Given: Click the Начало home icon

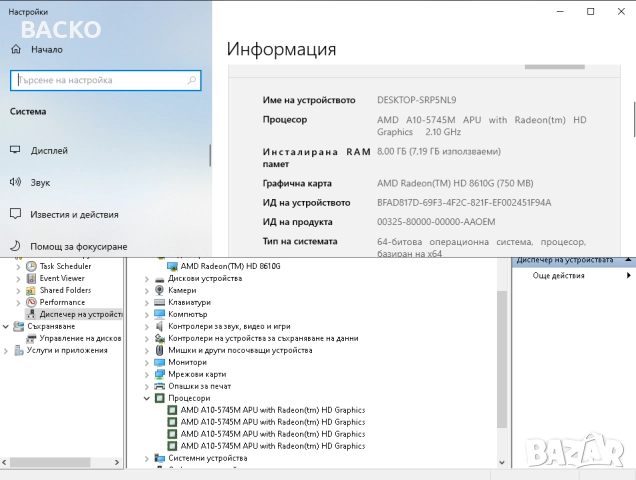Looking at the screenshot, I should (x=16, y=50).
